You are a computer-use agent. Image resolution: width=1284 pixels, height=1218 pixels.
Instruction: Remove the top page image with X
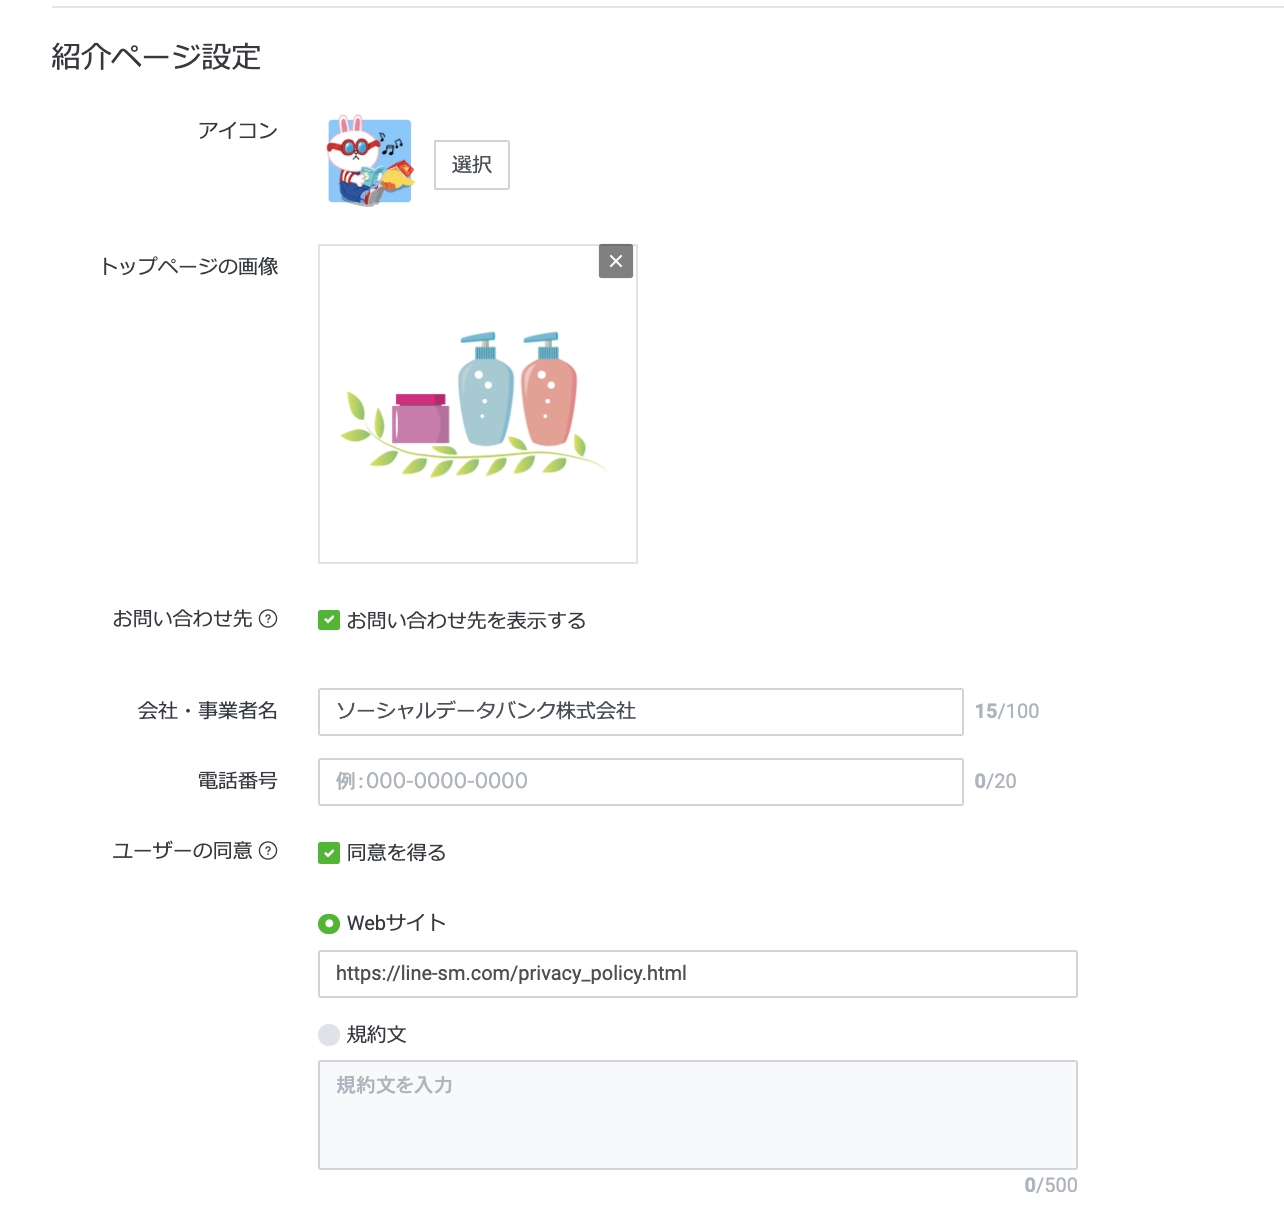[x=616, y=261]
